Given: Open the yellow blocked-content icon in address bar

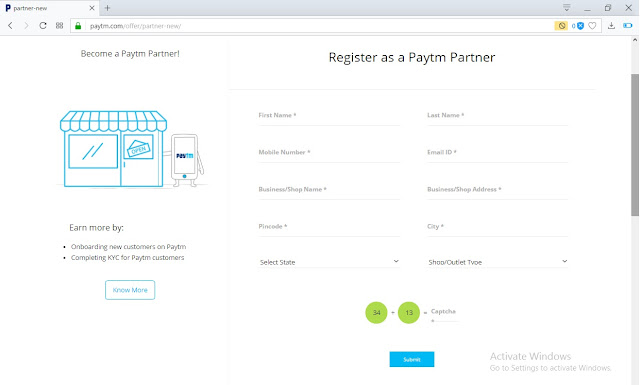Looking at the screenshot, I should click(561, 26).
